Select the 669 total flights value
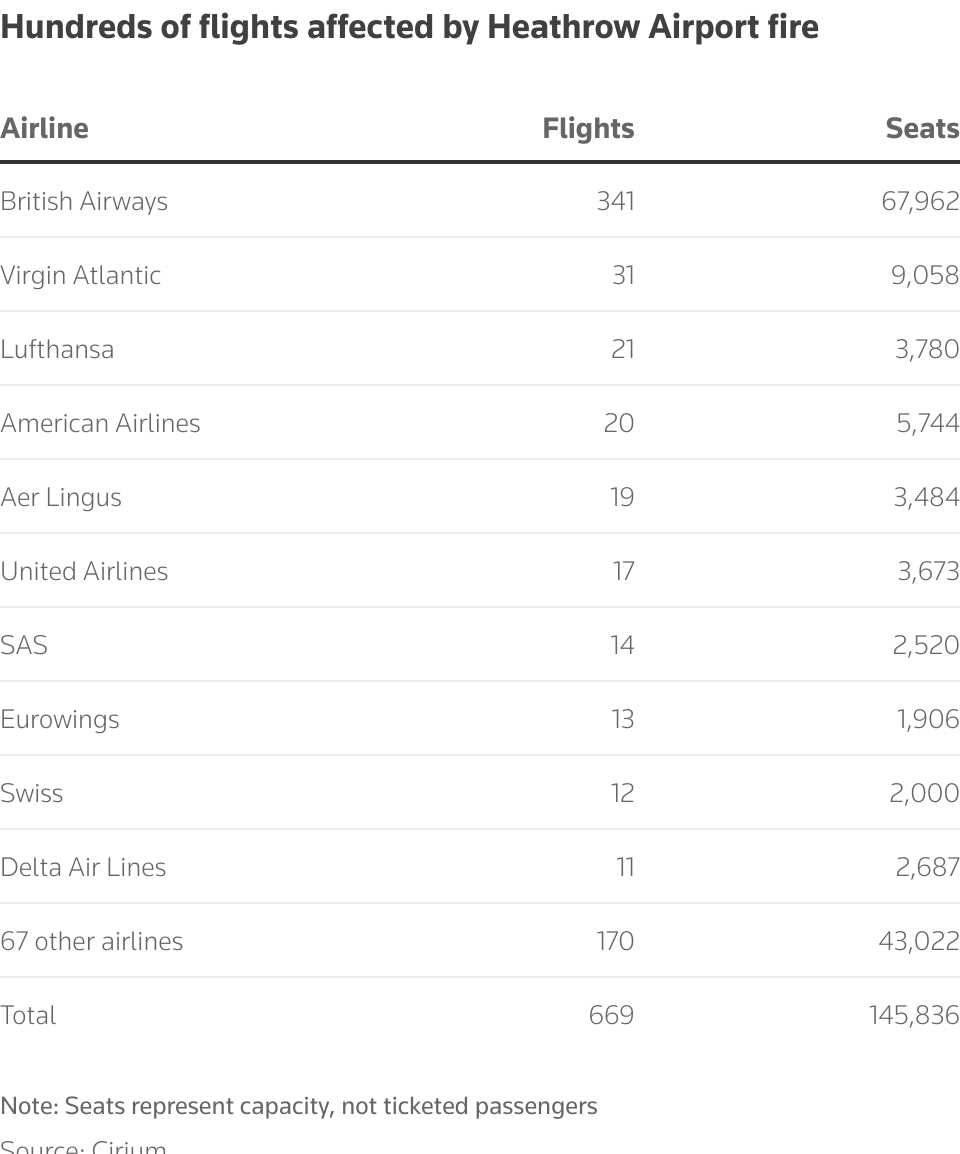 [x=611, y=1015]
